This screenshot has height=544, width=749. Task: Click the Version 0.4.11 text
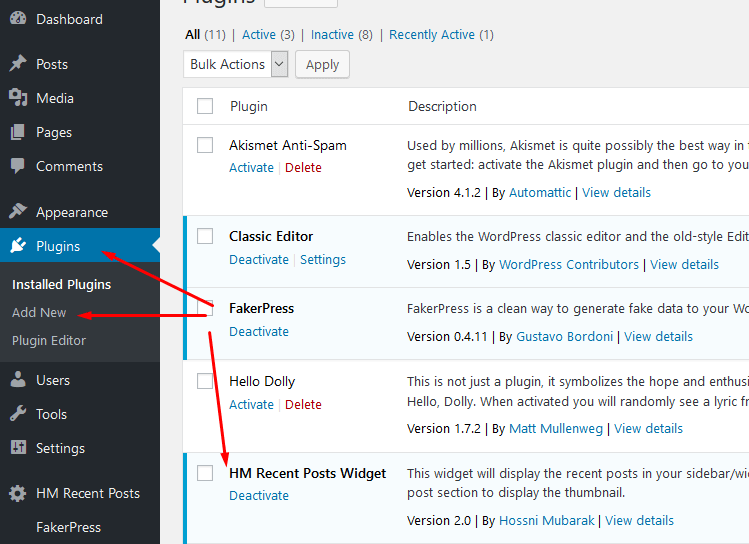coord(447,337)
